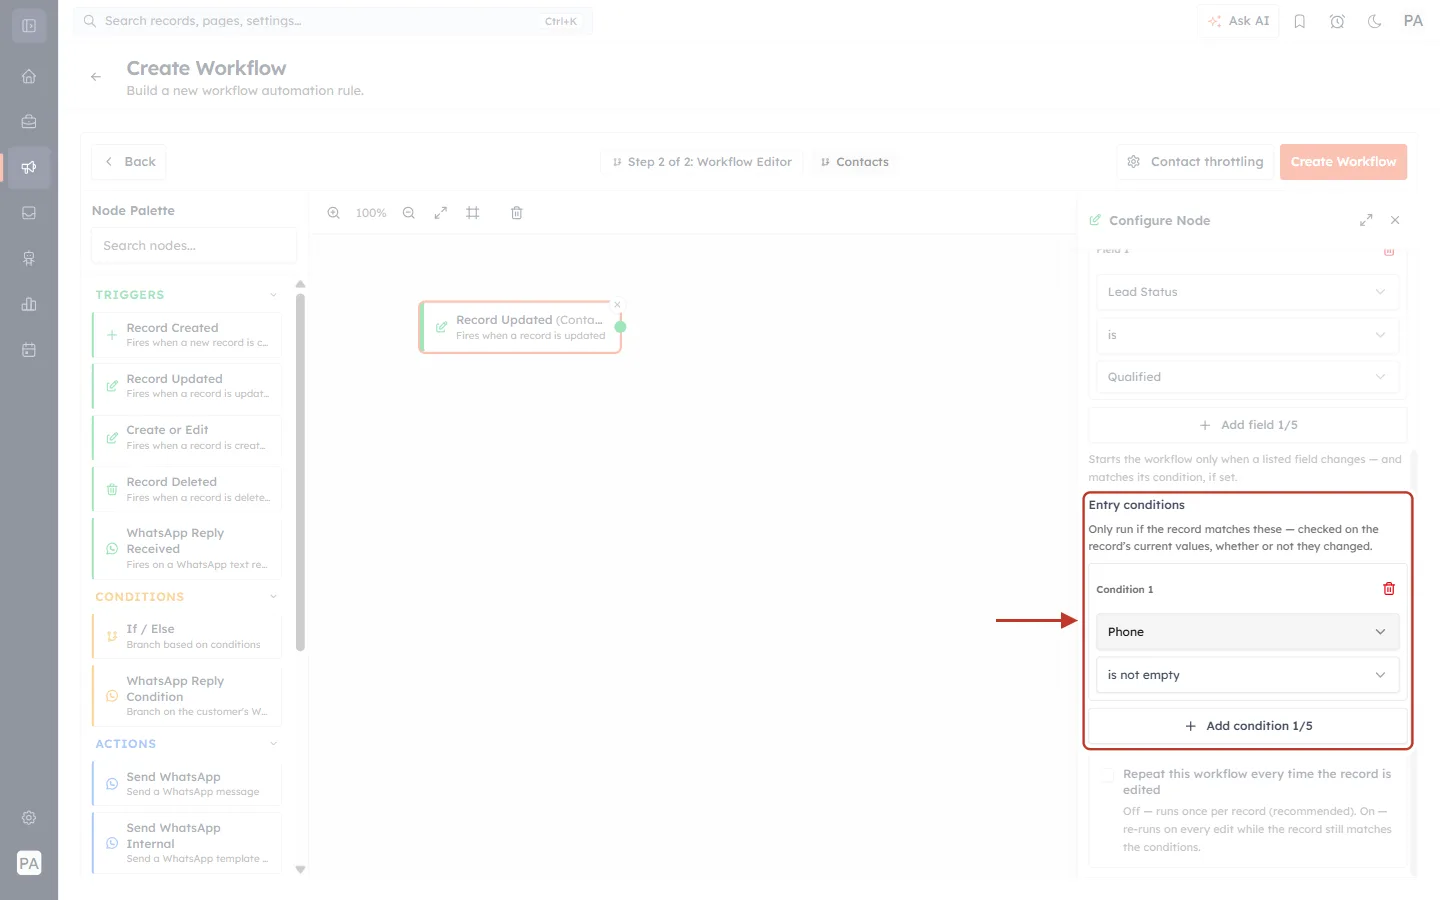Open the alarm clock icon in top bar

tap(1337, 21)
